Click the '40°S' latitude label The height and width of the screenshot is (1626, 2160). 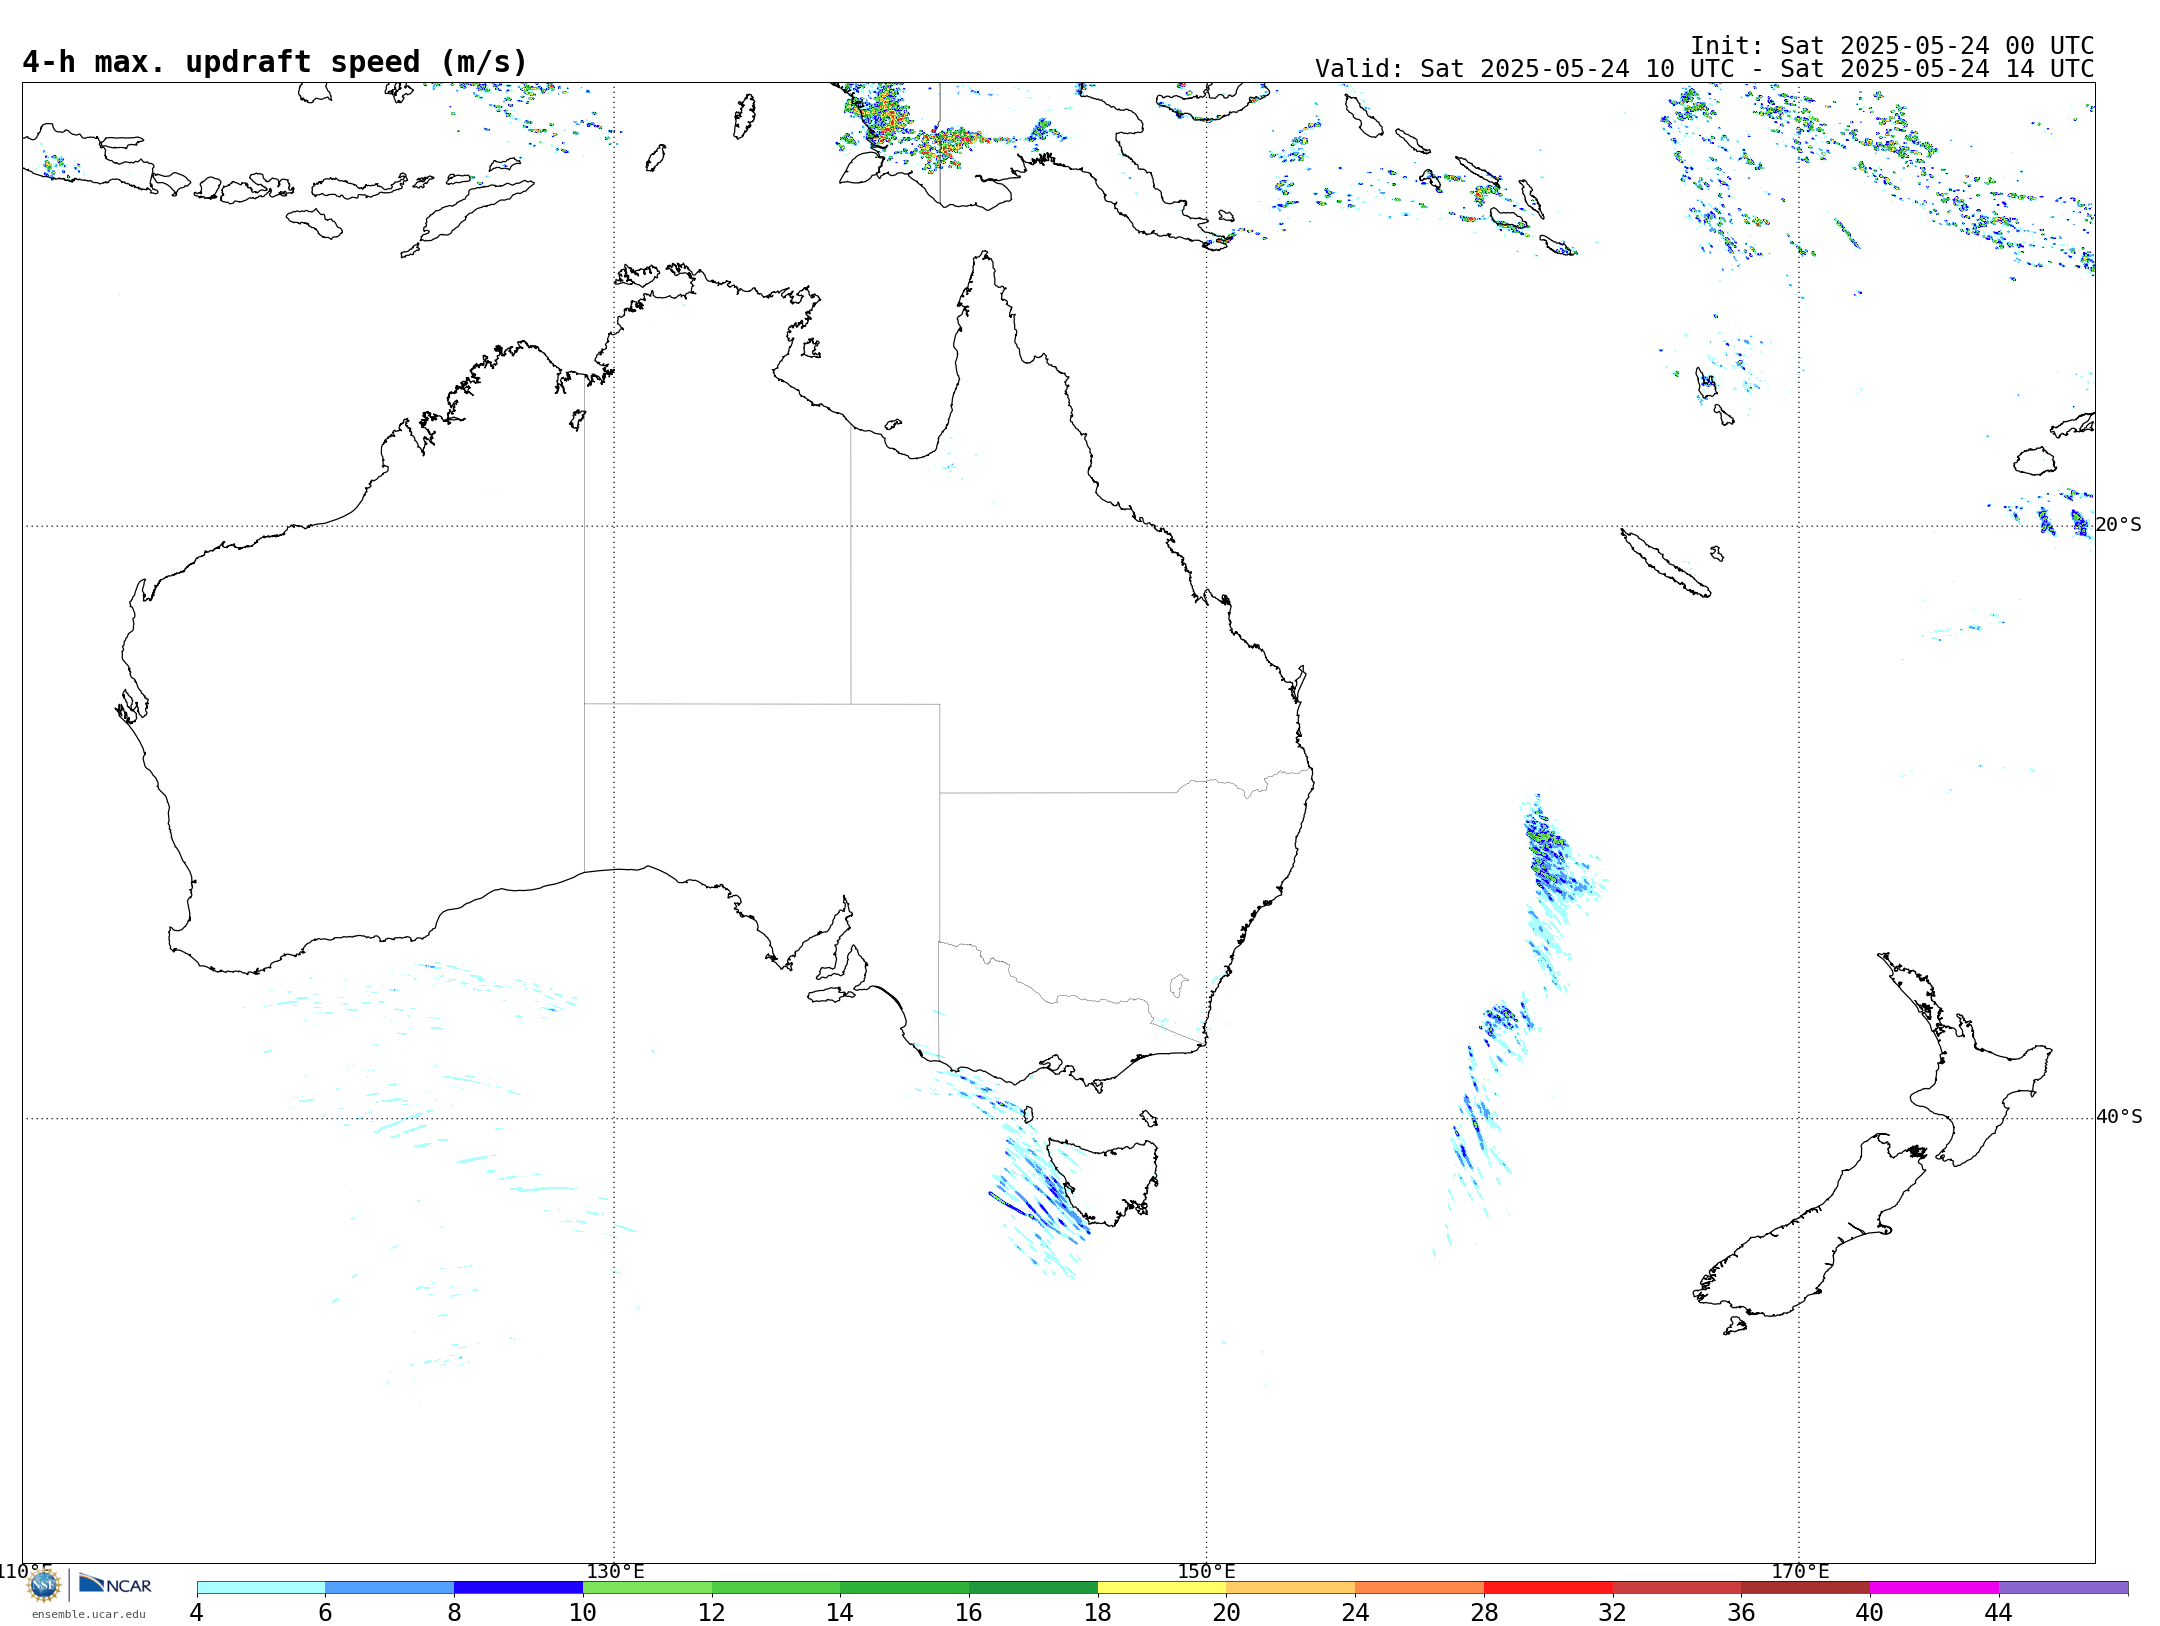(2119, 1117)
